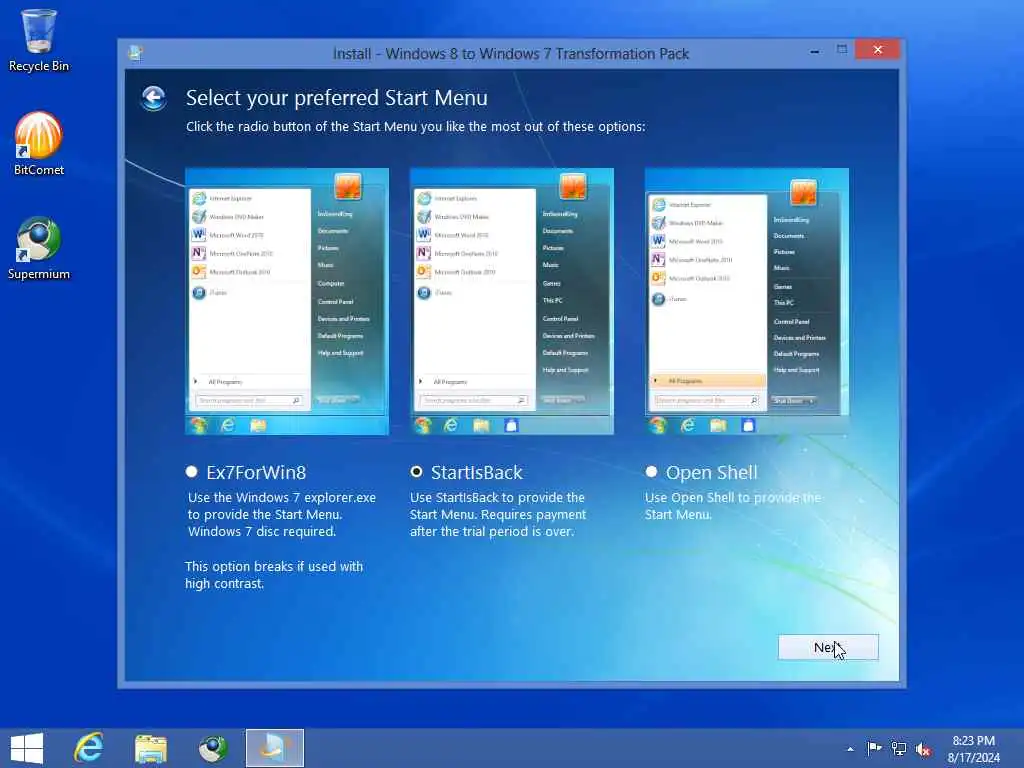Click the Ex7ForWin8 Start Menu preview image
Screen dimensions: 1024x768
tap(287, 301)
